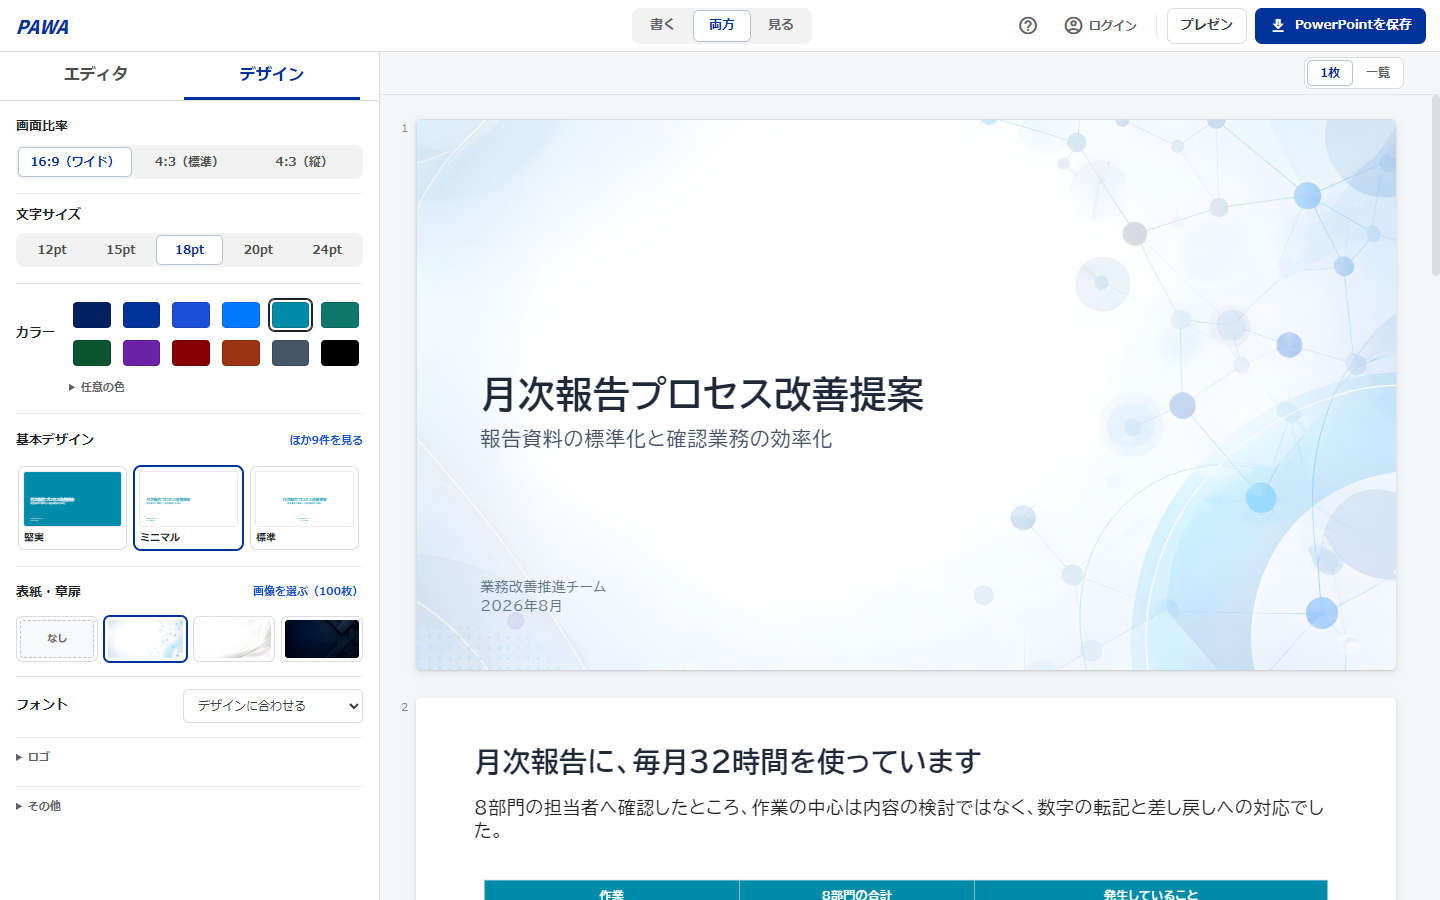Select 16:9 (ワイド) aspect ratio
Viewport: 1440px width, 900px height.
[x=75, y=162]
